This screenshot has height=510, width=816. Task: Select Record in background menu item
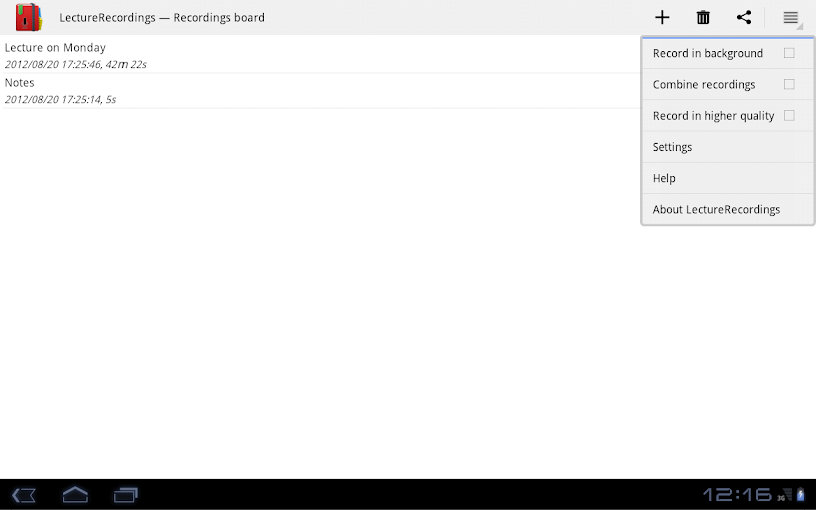[728, 53]
